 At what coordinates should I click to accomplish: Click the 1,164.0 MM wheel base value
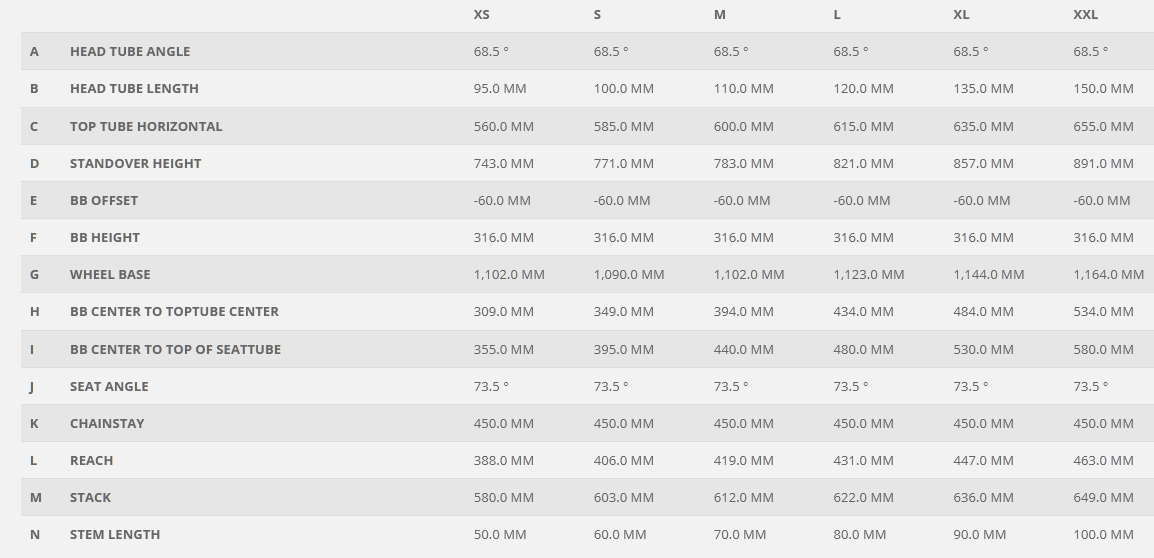click(x=1108, y=275)
